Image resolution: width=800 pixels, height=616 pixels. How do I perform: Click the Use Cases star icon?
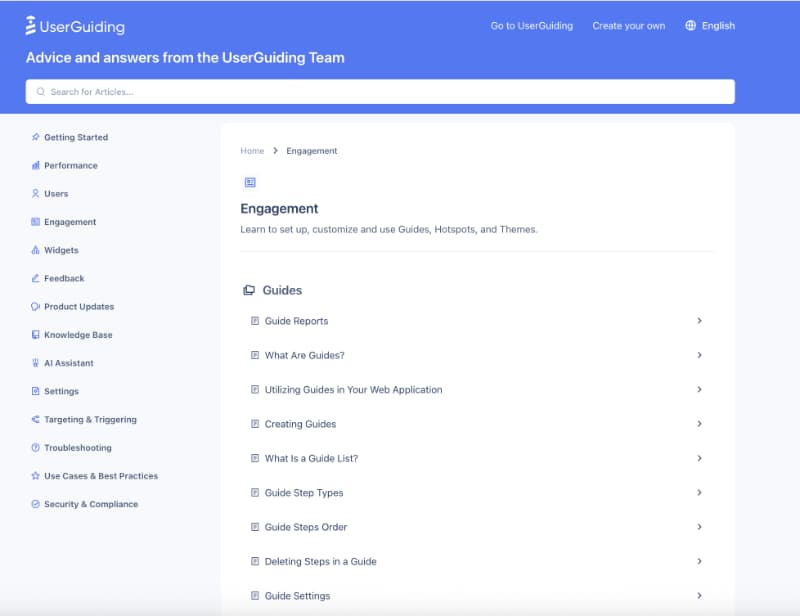tap(35, 476)
